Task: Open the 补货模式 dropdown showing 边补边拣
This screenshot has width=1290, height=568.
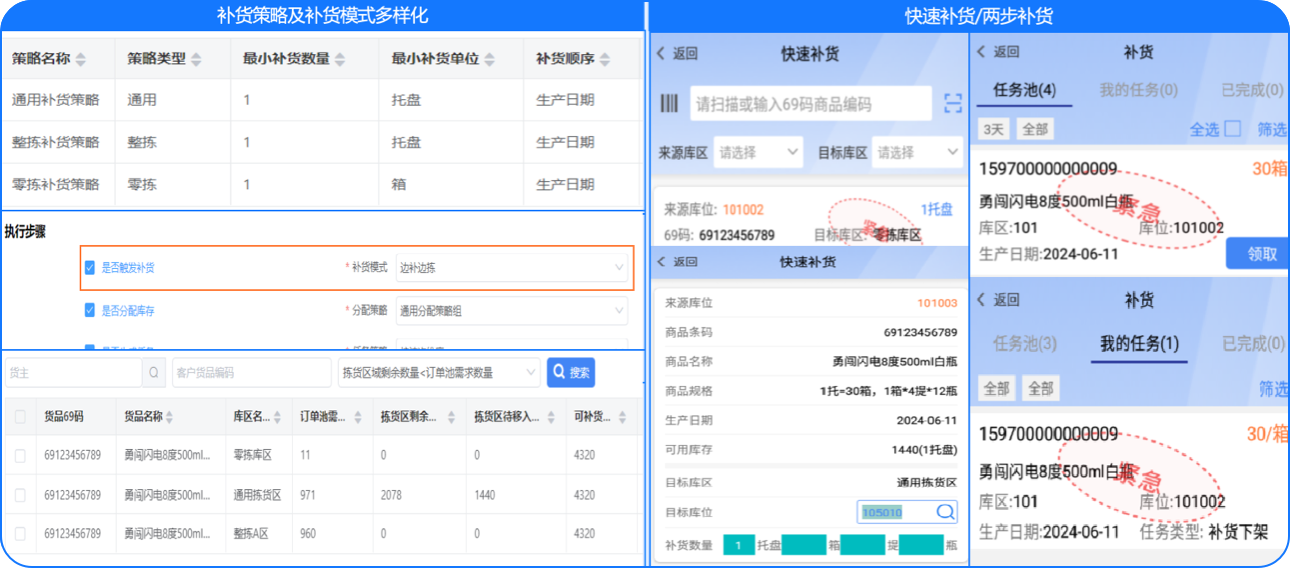Action: 512,268
